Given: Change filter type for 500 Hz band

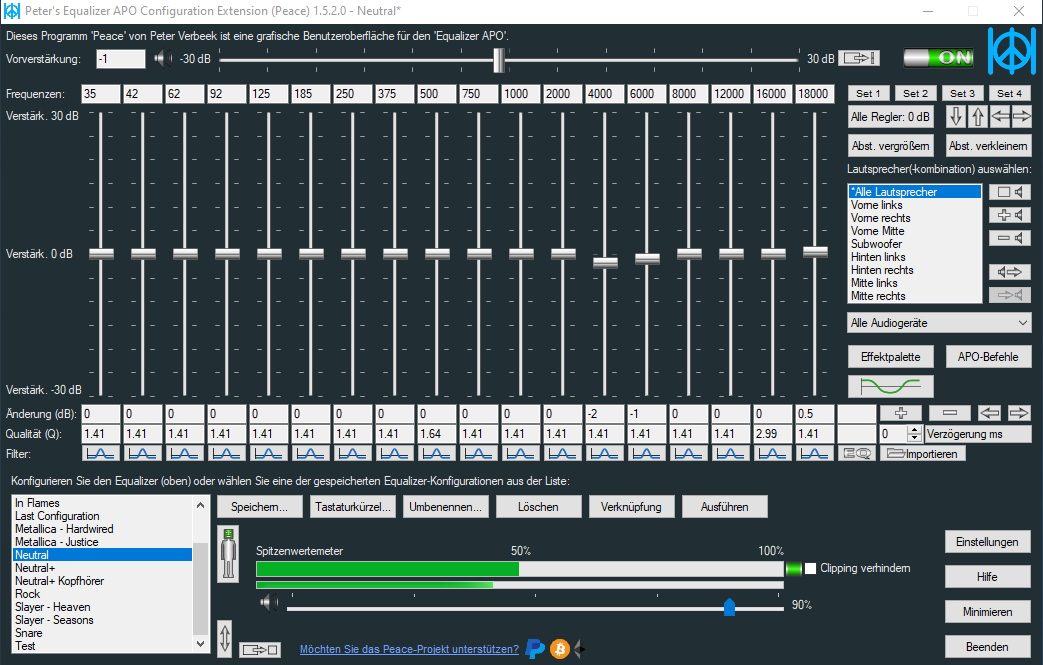Looking at the screenshot, I should point(436,454).
